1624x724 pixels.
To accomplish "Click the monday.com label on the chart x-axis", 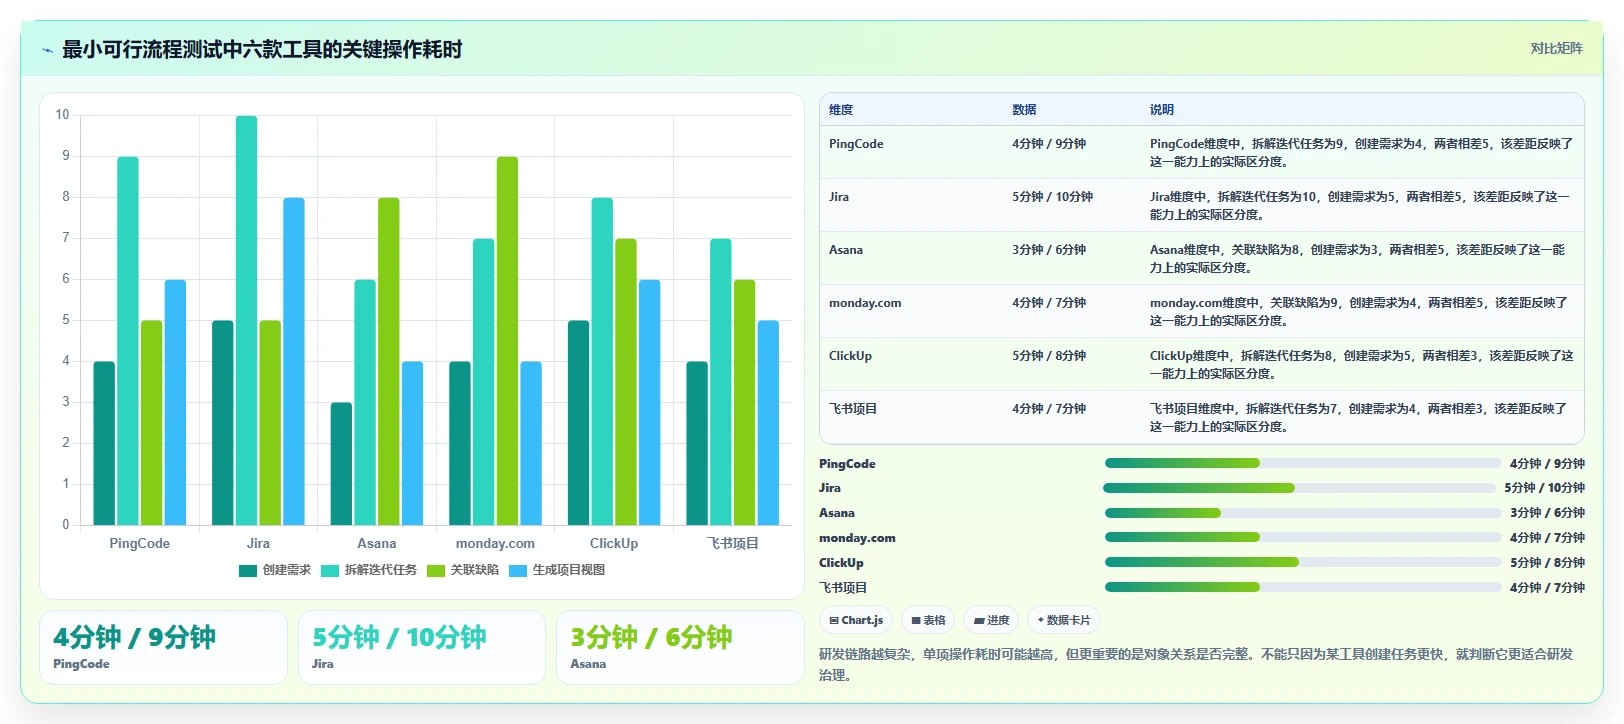I will [495, 544].
